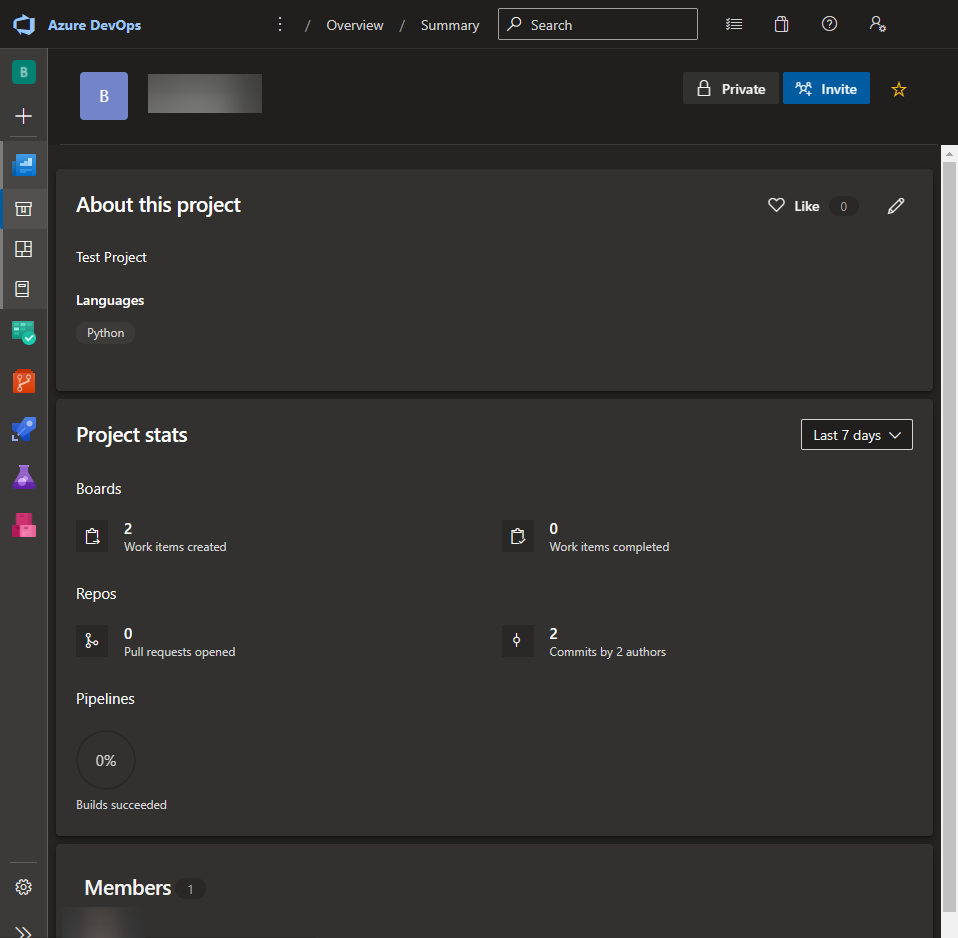Go to Overview breadcrumb
The width and height of the screenshot is (958, 938).
(354, 25)
